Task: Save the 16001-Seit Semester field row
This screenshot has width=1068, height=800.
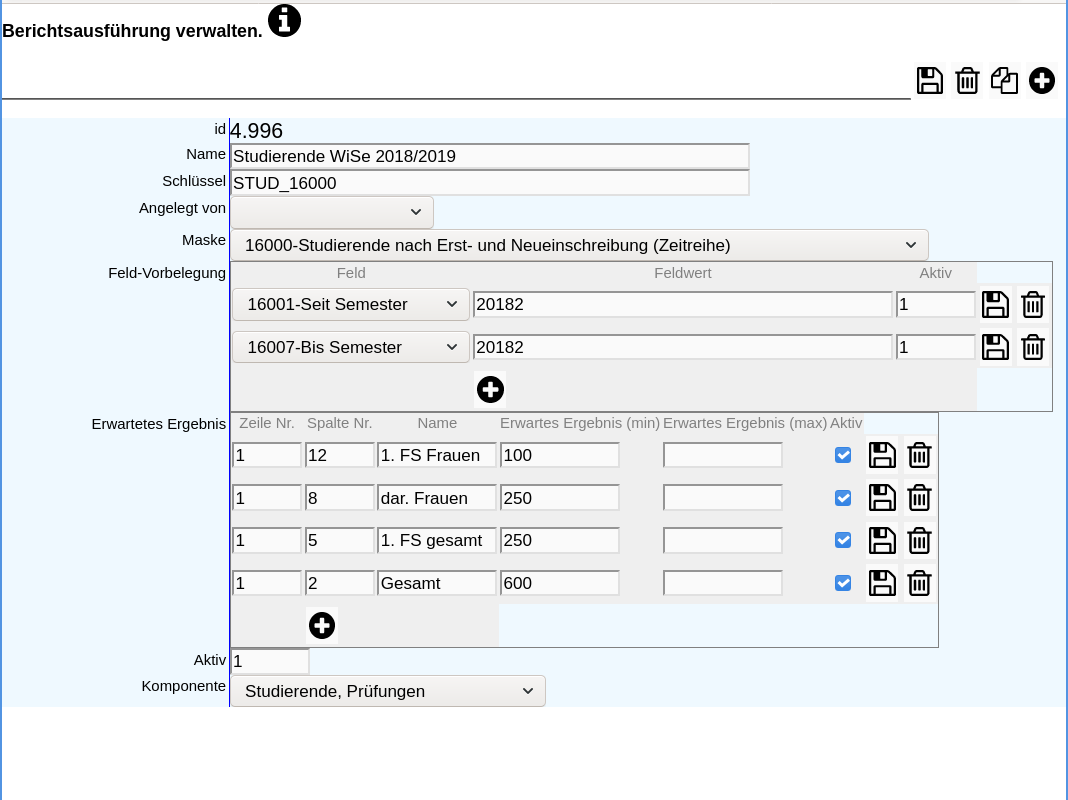Action: coord(995,305)
